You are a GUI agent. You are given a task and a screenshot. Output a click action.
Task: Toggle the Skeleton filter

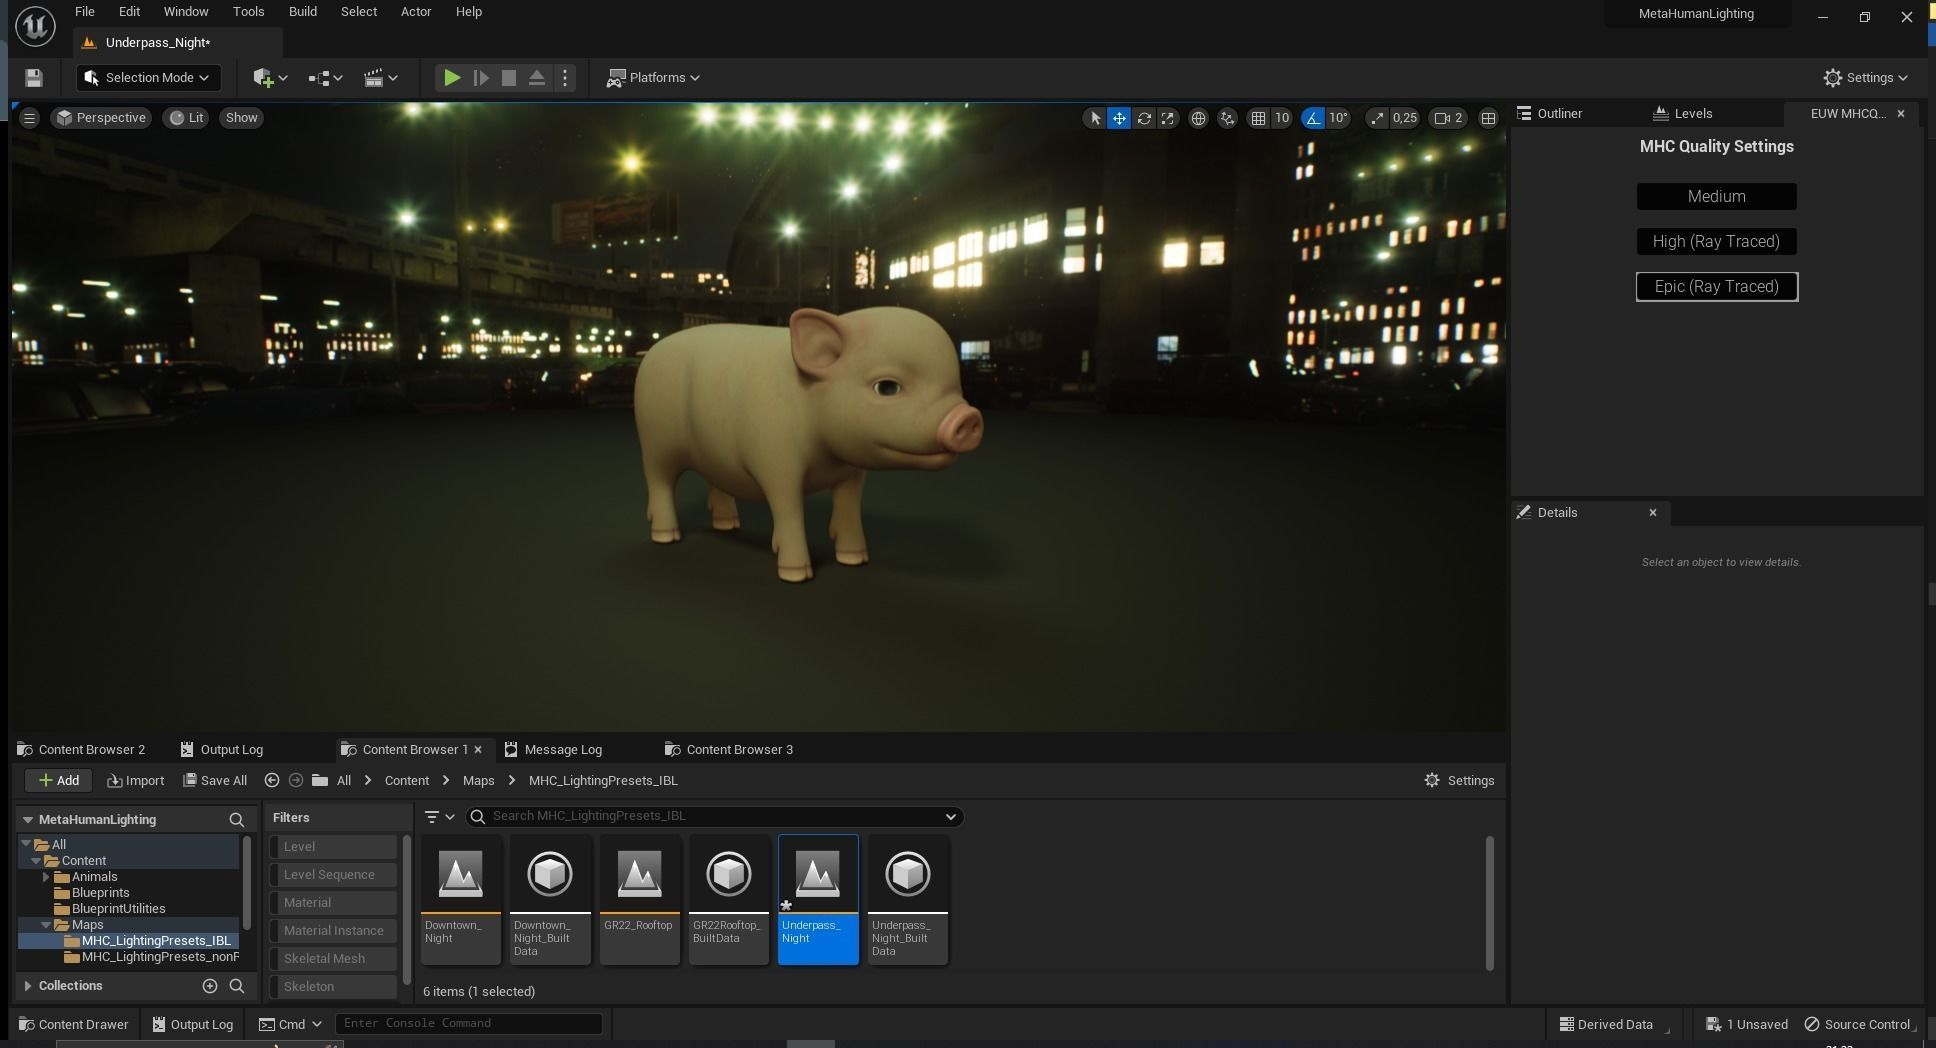333,987
